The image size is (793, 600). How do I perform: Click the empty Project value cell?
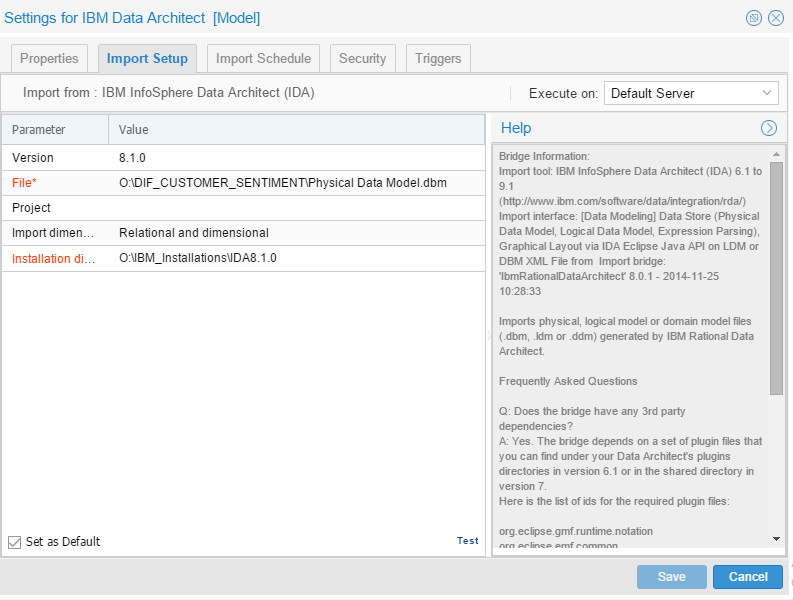coord(297,208)
